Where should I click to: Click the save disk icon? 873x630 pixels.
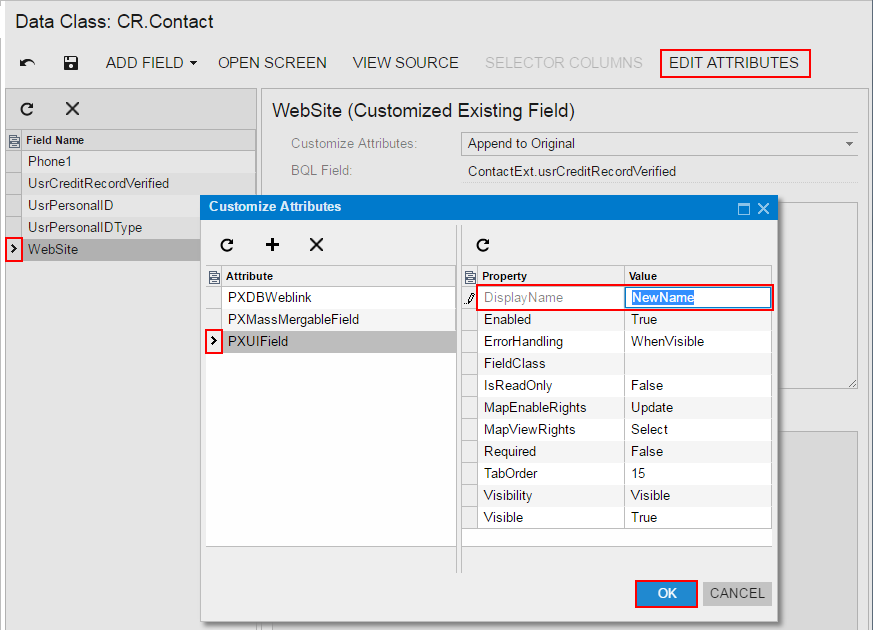71,63
